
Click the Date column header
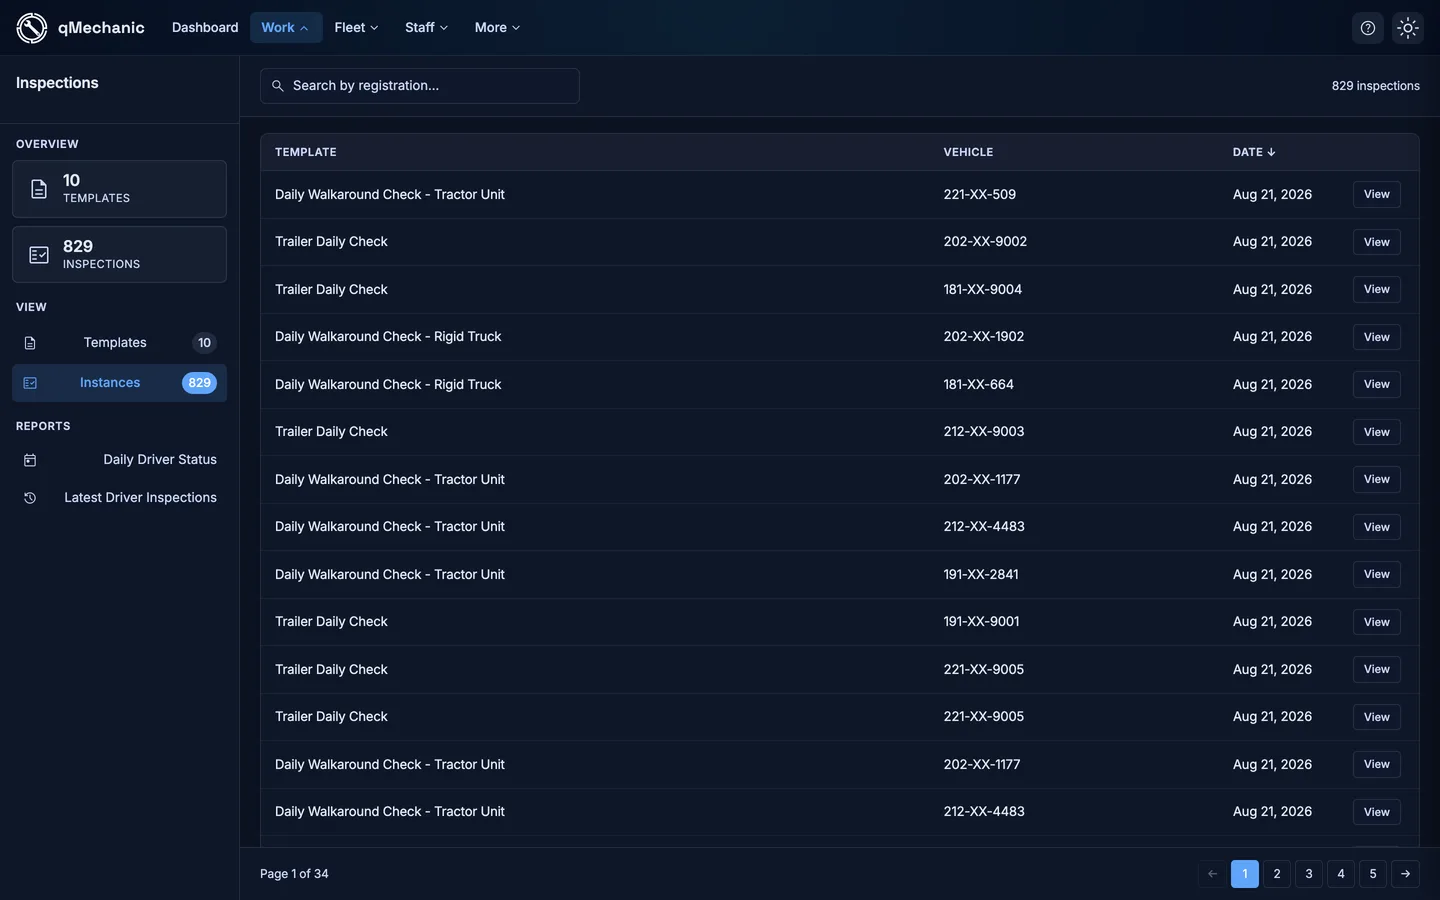tap(1254, 152)
